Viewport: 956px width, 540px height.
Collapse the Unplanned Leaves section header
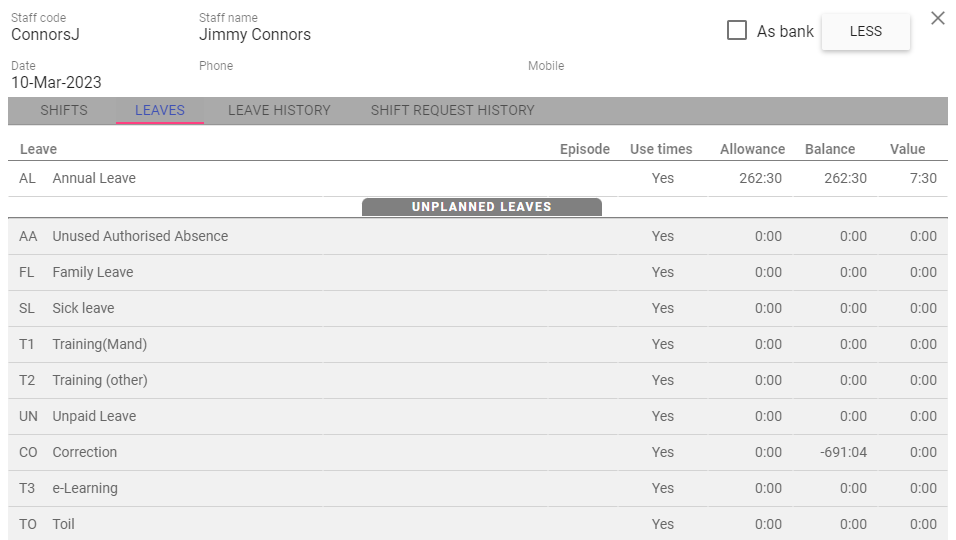[481, 207]
